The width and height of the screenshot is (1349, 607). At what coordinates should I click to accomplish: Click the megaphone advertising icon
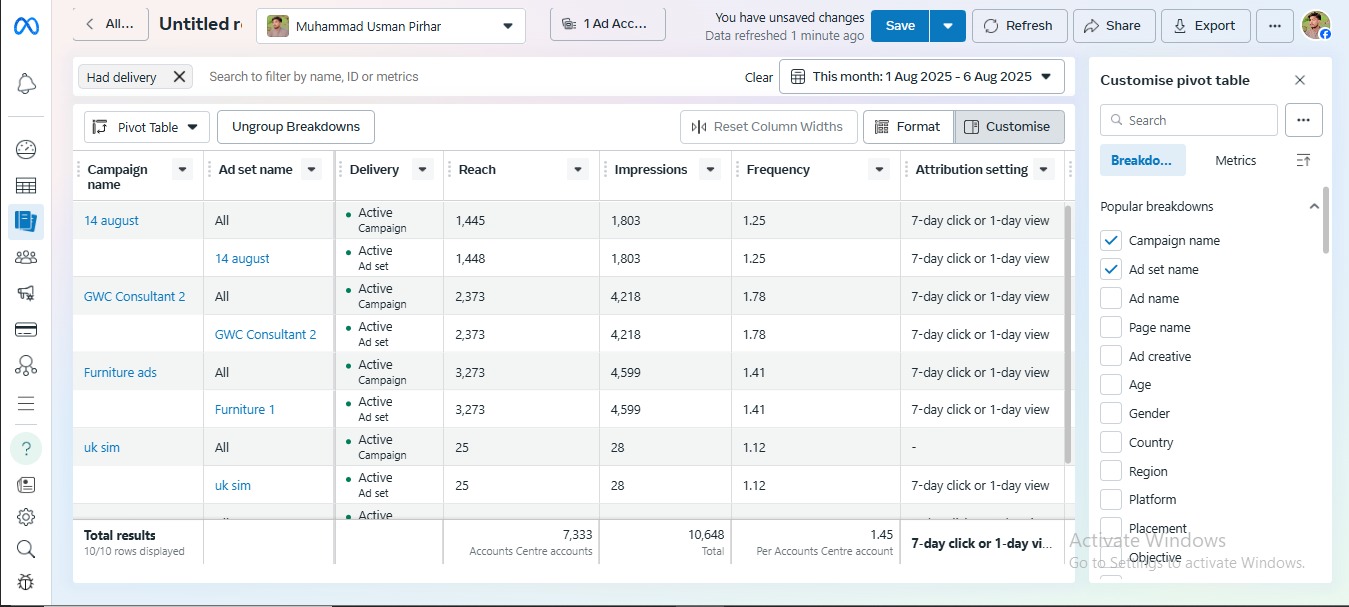tap(26, 293)
